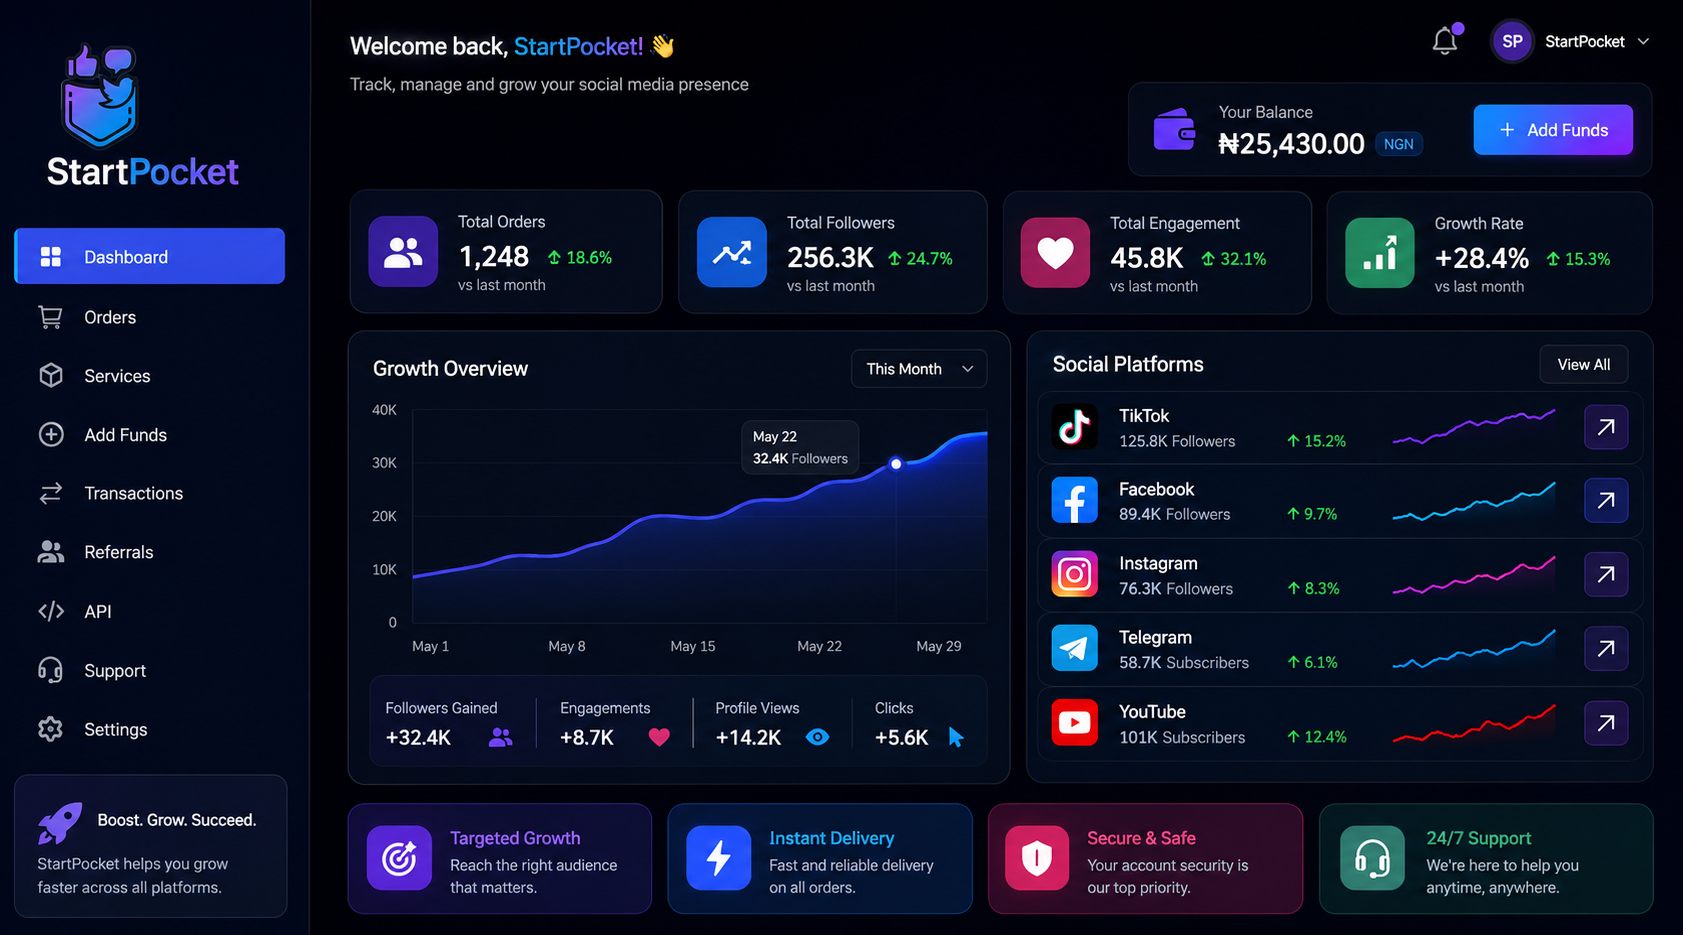Click the Secure & Safe shield icon
Screen dimensions: 1683x935
click(x=1037, y=858)
